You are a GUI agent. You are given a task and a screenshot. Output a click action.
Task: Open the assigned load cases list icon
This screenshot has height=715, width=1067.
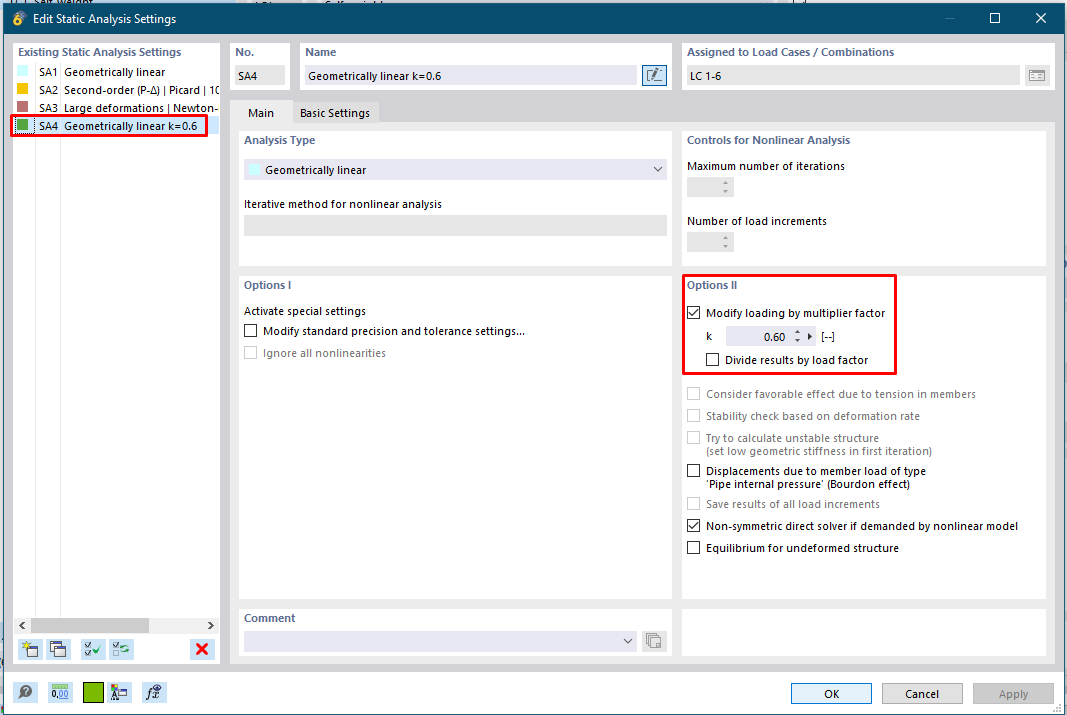tap(1036, 76)
